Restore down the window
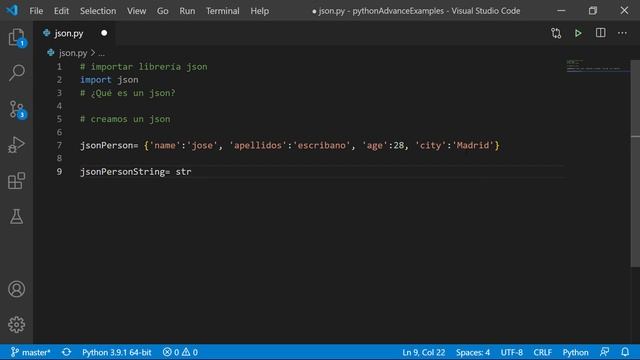 click(x=593, y=11)
